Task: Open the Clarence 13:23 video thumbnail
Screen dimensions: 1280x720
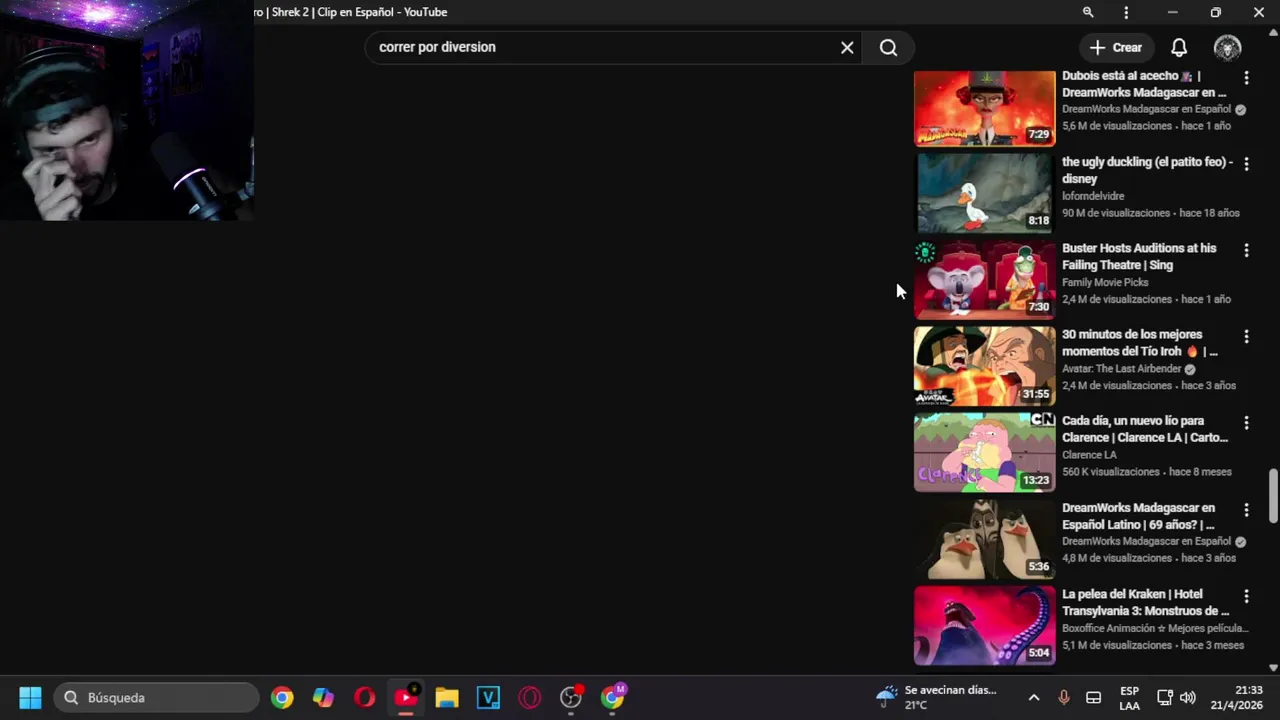Action: pos(984,452)
